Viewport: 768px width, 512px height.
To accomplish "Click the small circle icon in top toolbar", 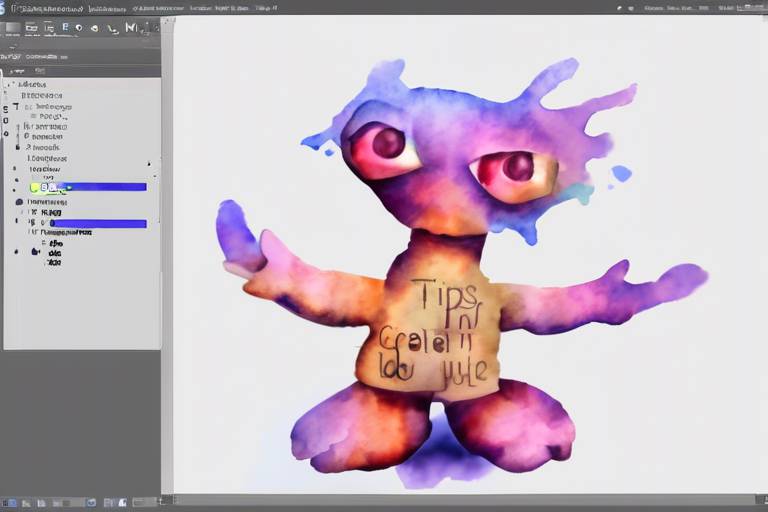I will 79,28.
